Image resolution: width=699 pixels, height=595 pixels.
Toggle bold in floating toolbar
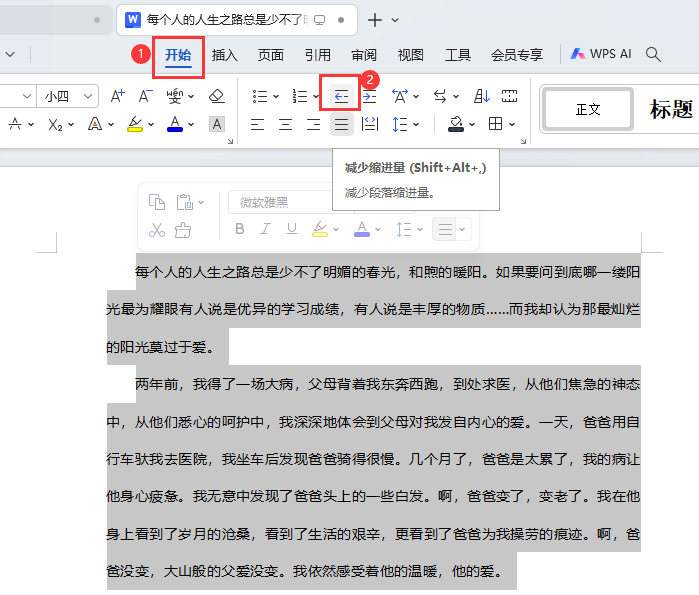coord(240,229)
